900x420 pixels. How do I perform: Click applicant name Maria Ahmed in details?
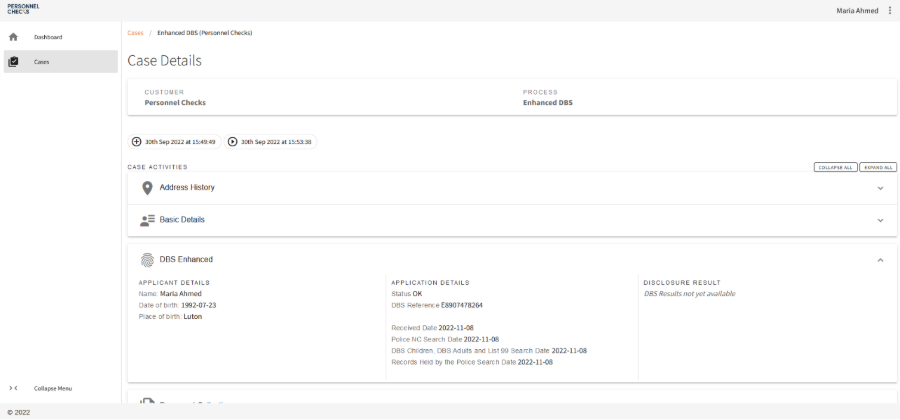[181, 294]
